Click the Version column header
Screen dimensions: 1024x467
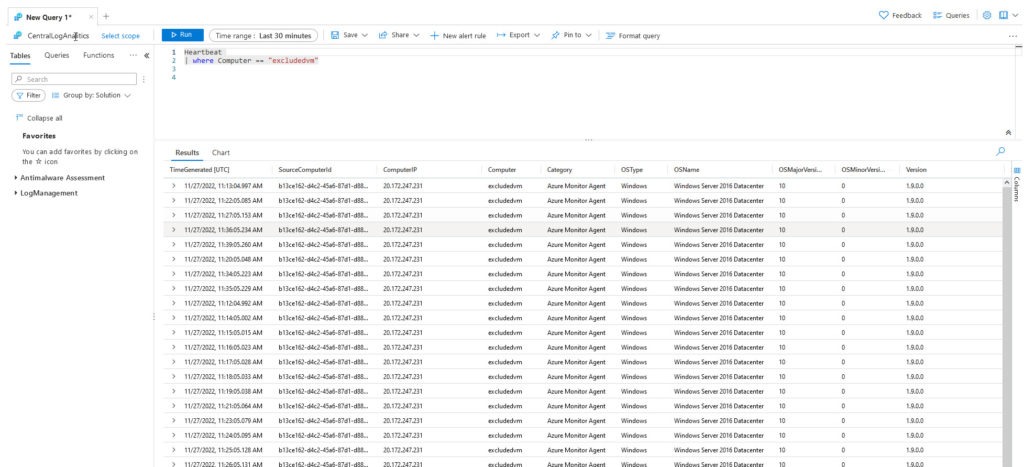916,170
